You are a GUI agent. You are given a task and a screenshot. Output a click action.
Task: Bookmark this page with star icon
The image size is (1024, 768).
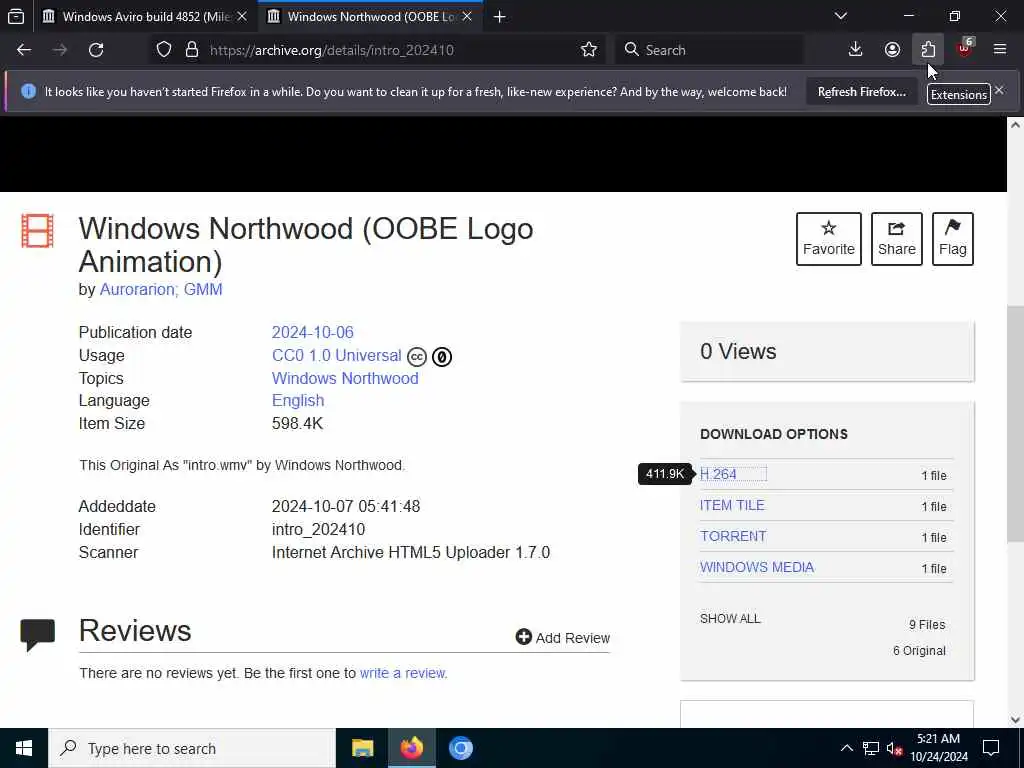pyautogui.click(x=588, y=50)
